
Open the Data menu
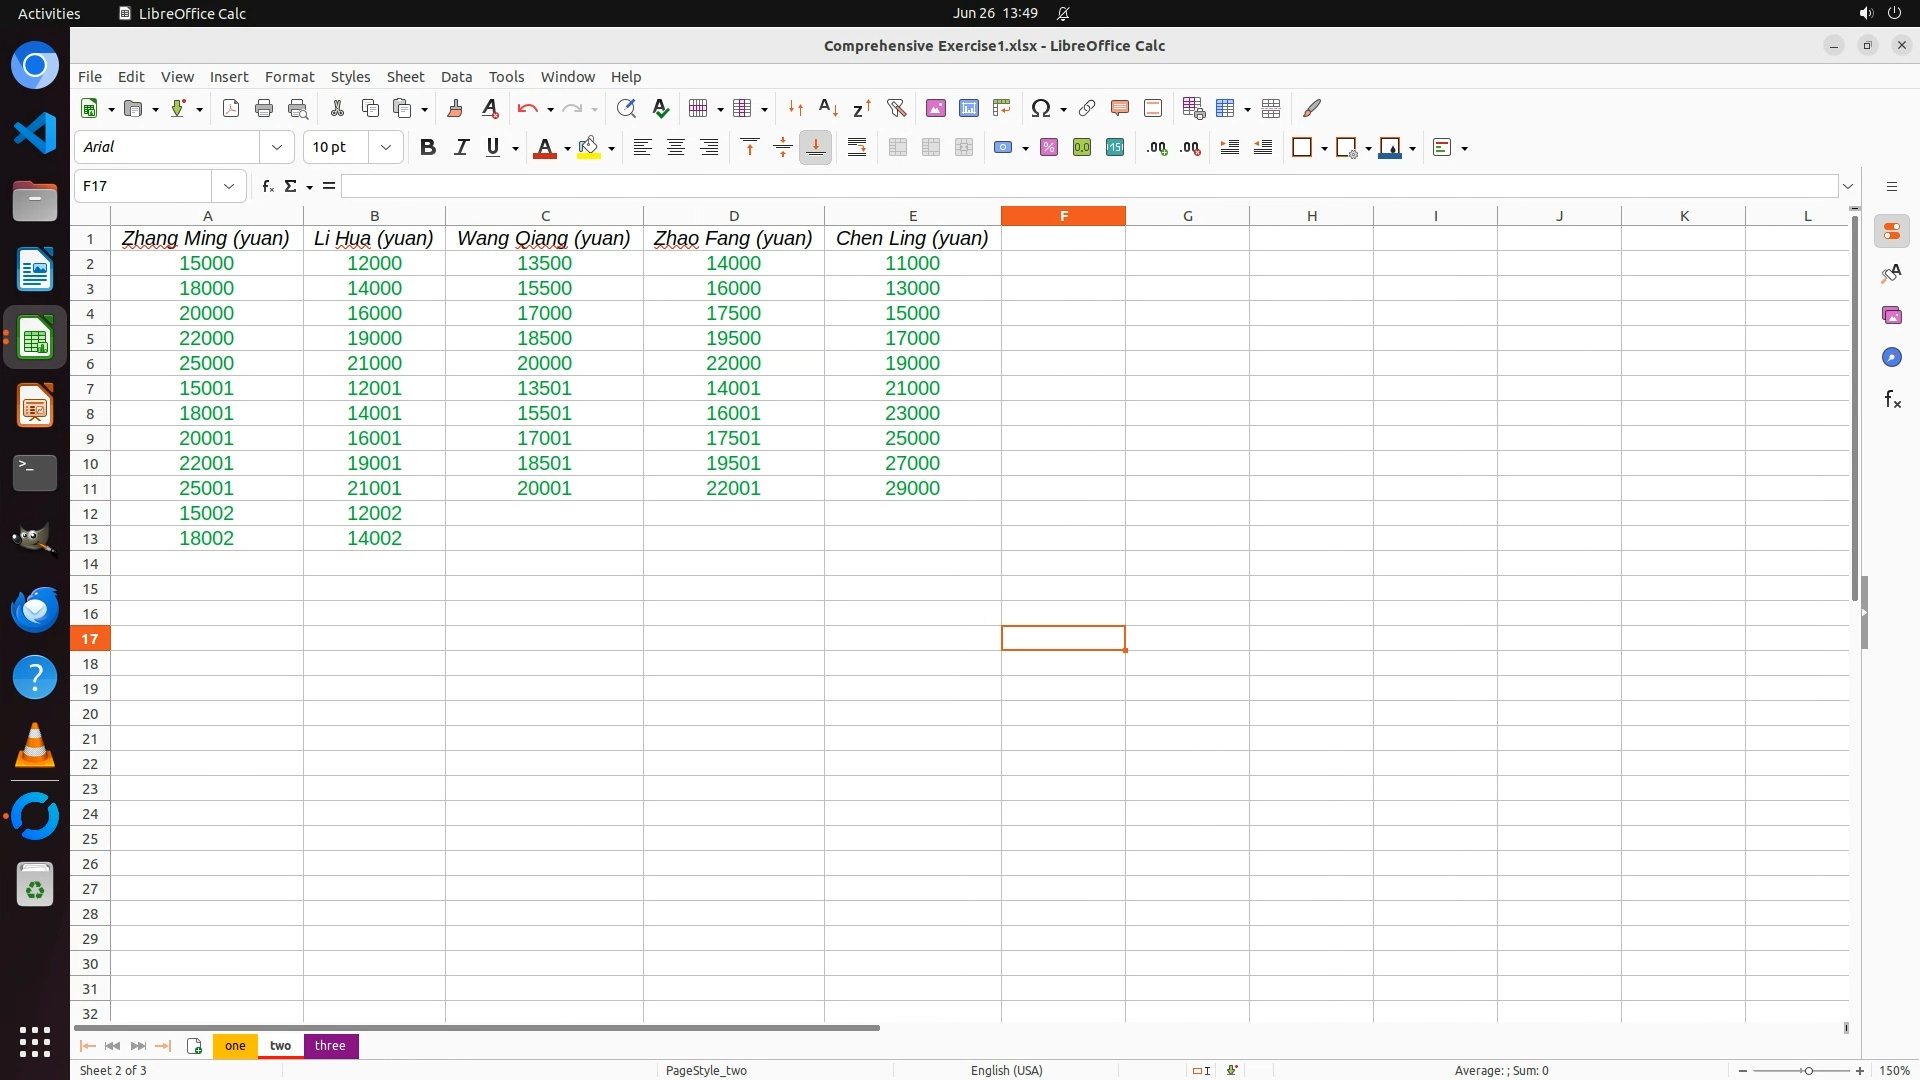pyautogui.click(x=456, y=77)
